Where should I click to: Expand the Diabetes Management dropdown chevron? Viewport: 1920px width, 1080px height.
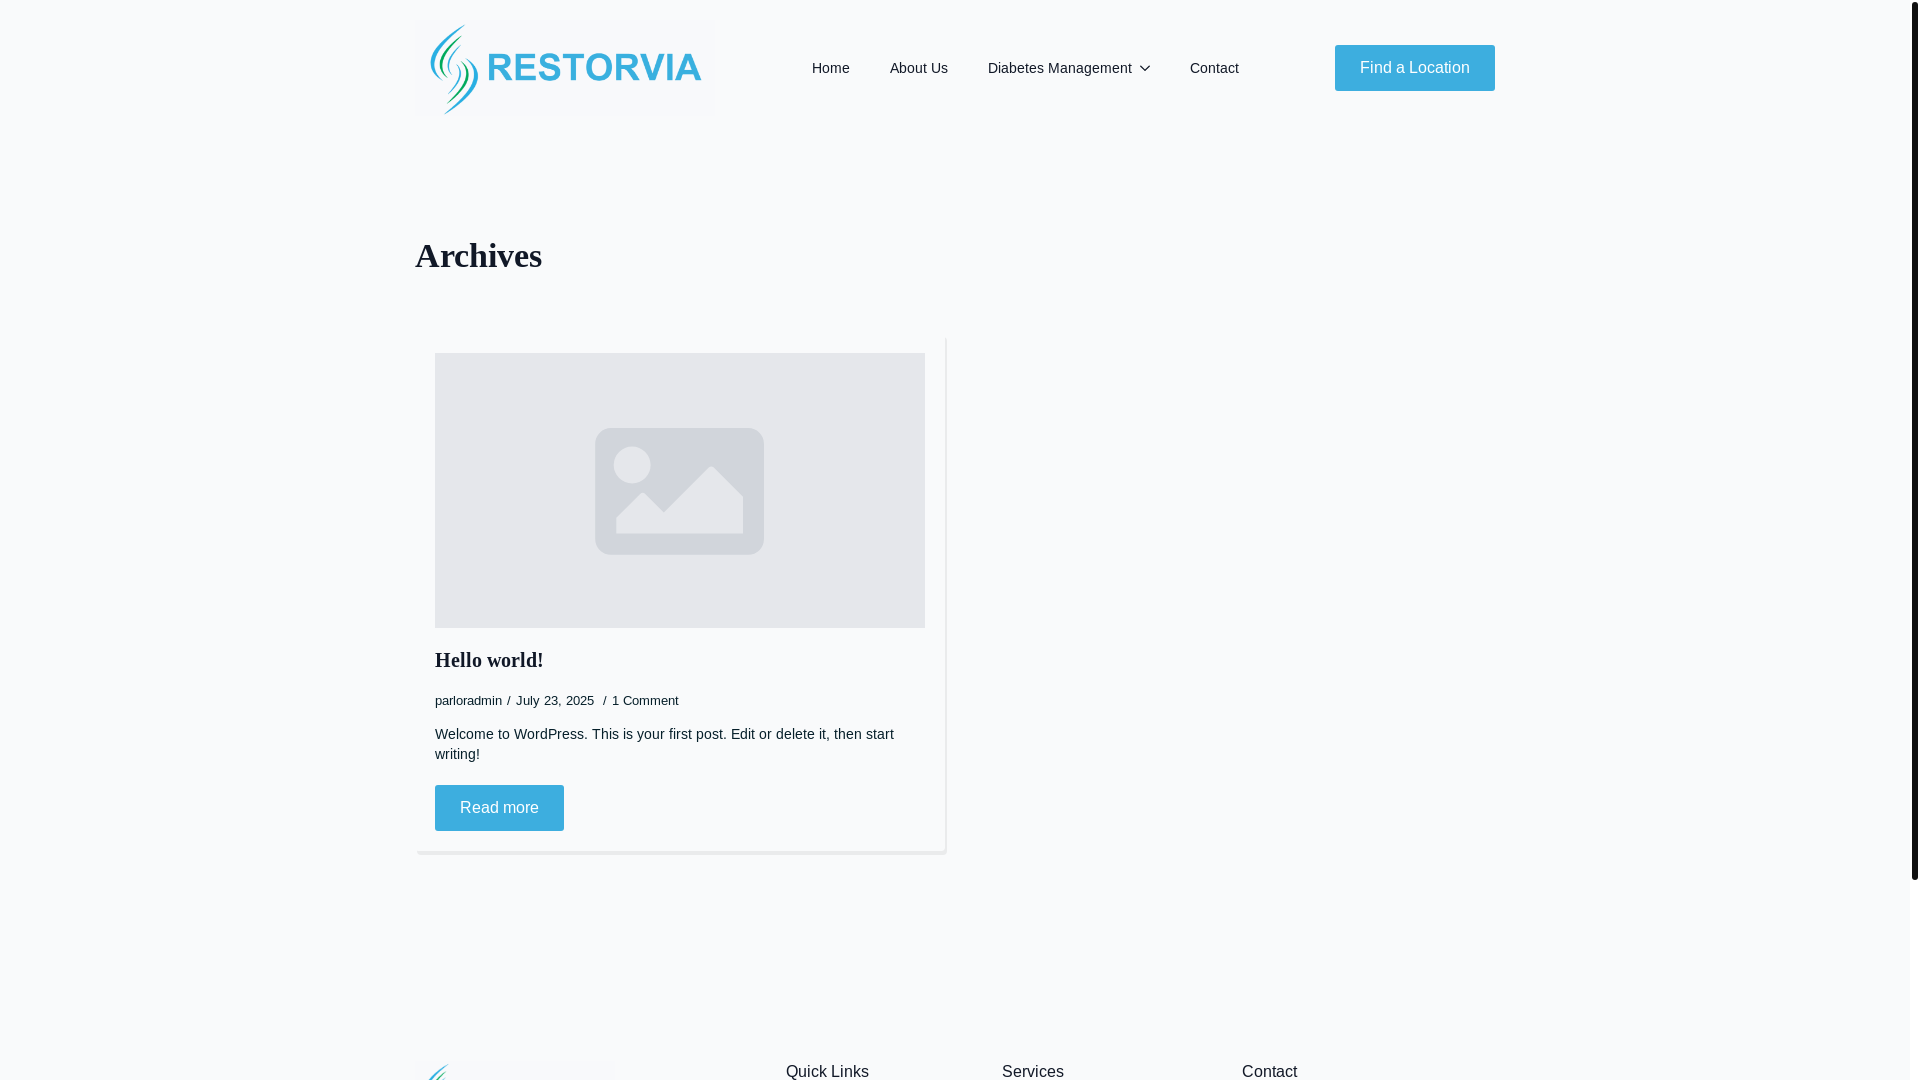click(x=1145, y=68)
